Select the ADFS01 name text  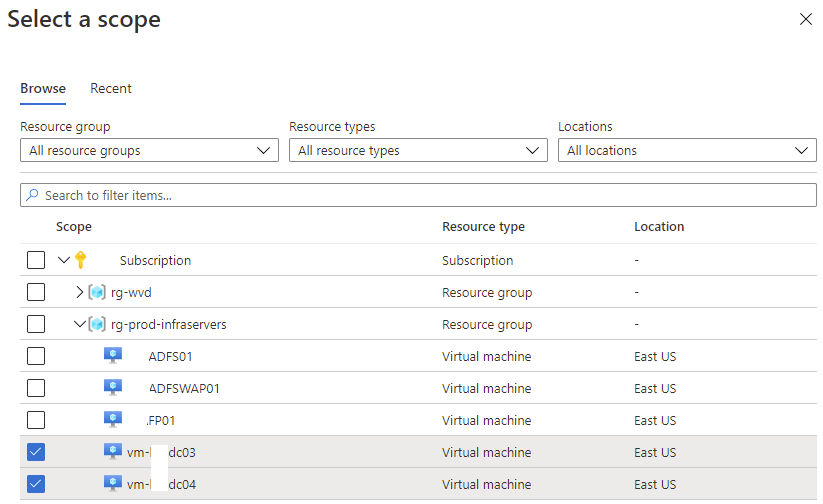[171, 356]
